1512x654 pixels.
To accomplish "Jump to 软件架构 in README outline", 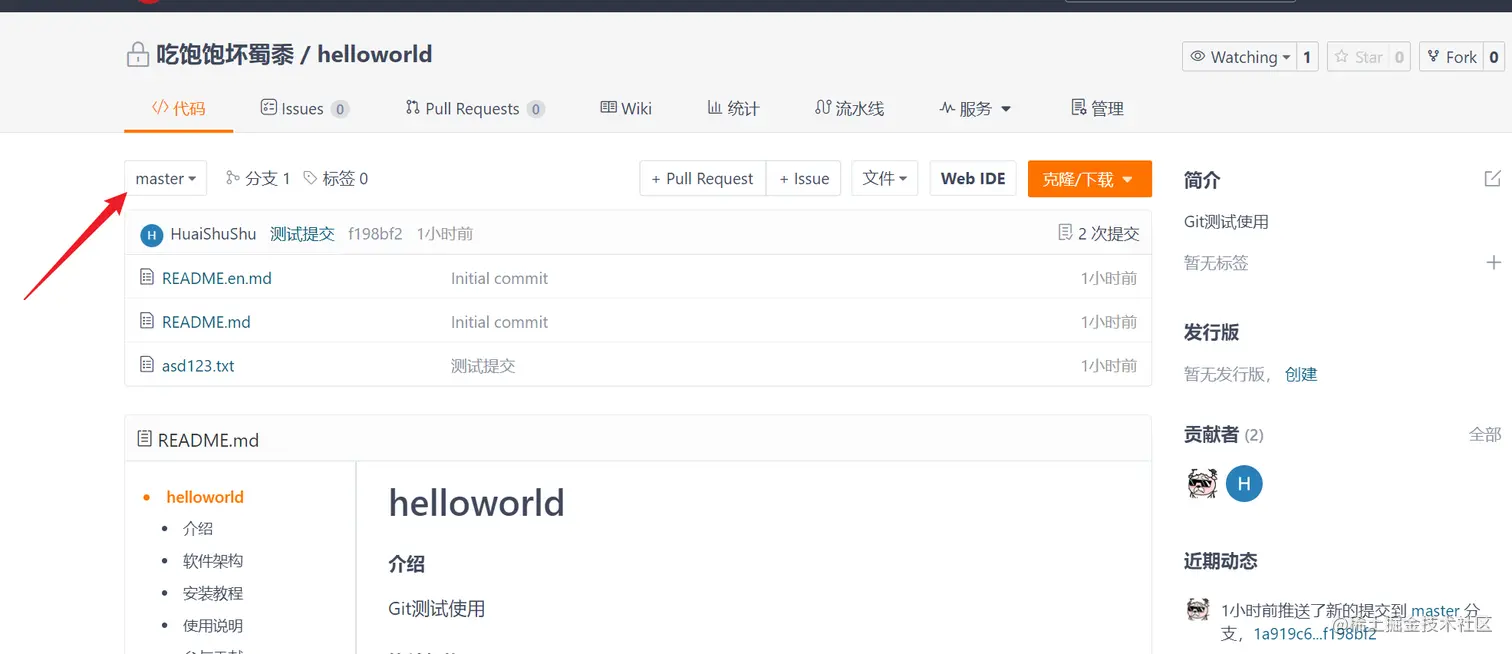I will (x=213, y=561).
